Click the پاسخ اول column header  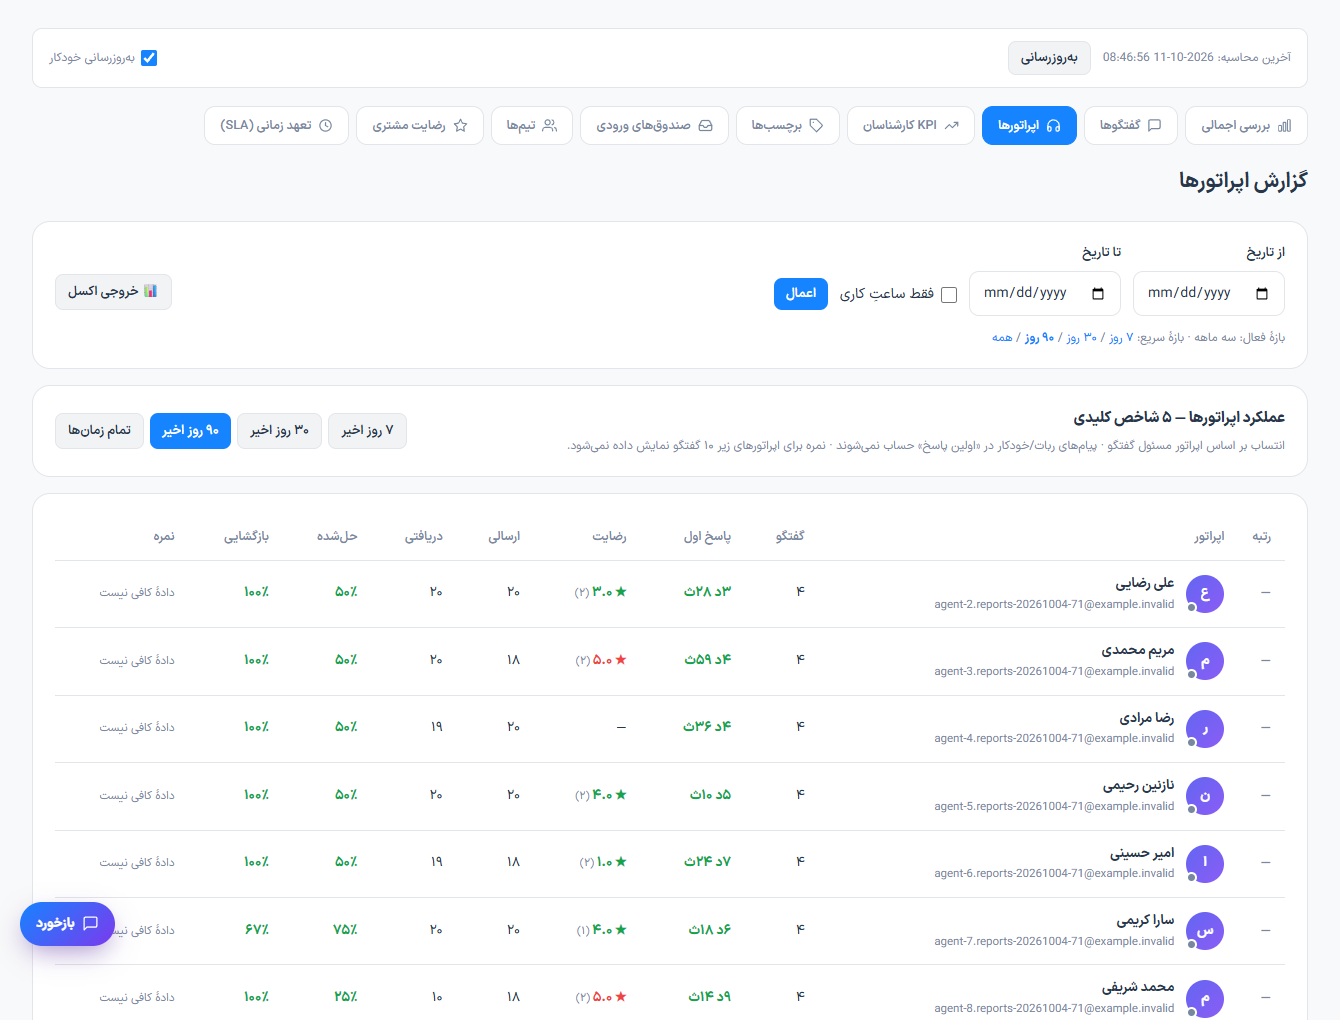707,537
